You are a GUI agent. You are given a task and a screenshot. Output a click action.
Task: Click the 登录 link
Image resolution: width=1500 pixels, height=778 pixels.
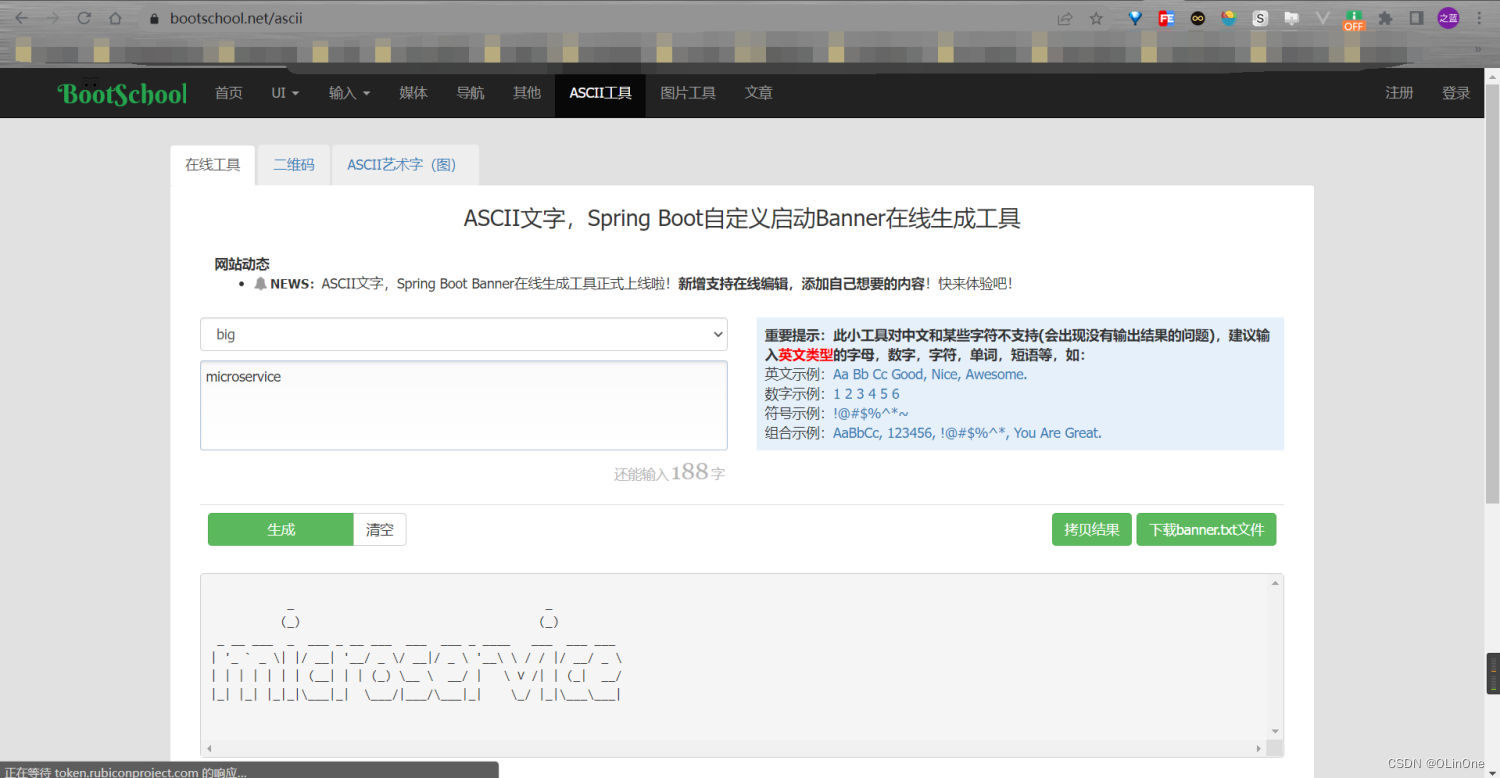pyautogui.click(x=1456, y=93)
